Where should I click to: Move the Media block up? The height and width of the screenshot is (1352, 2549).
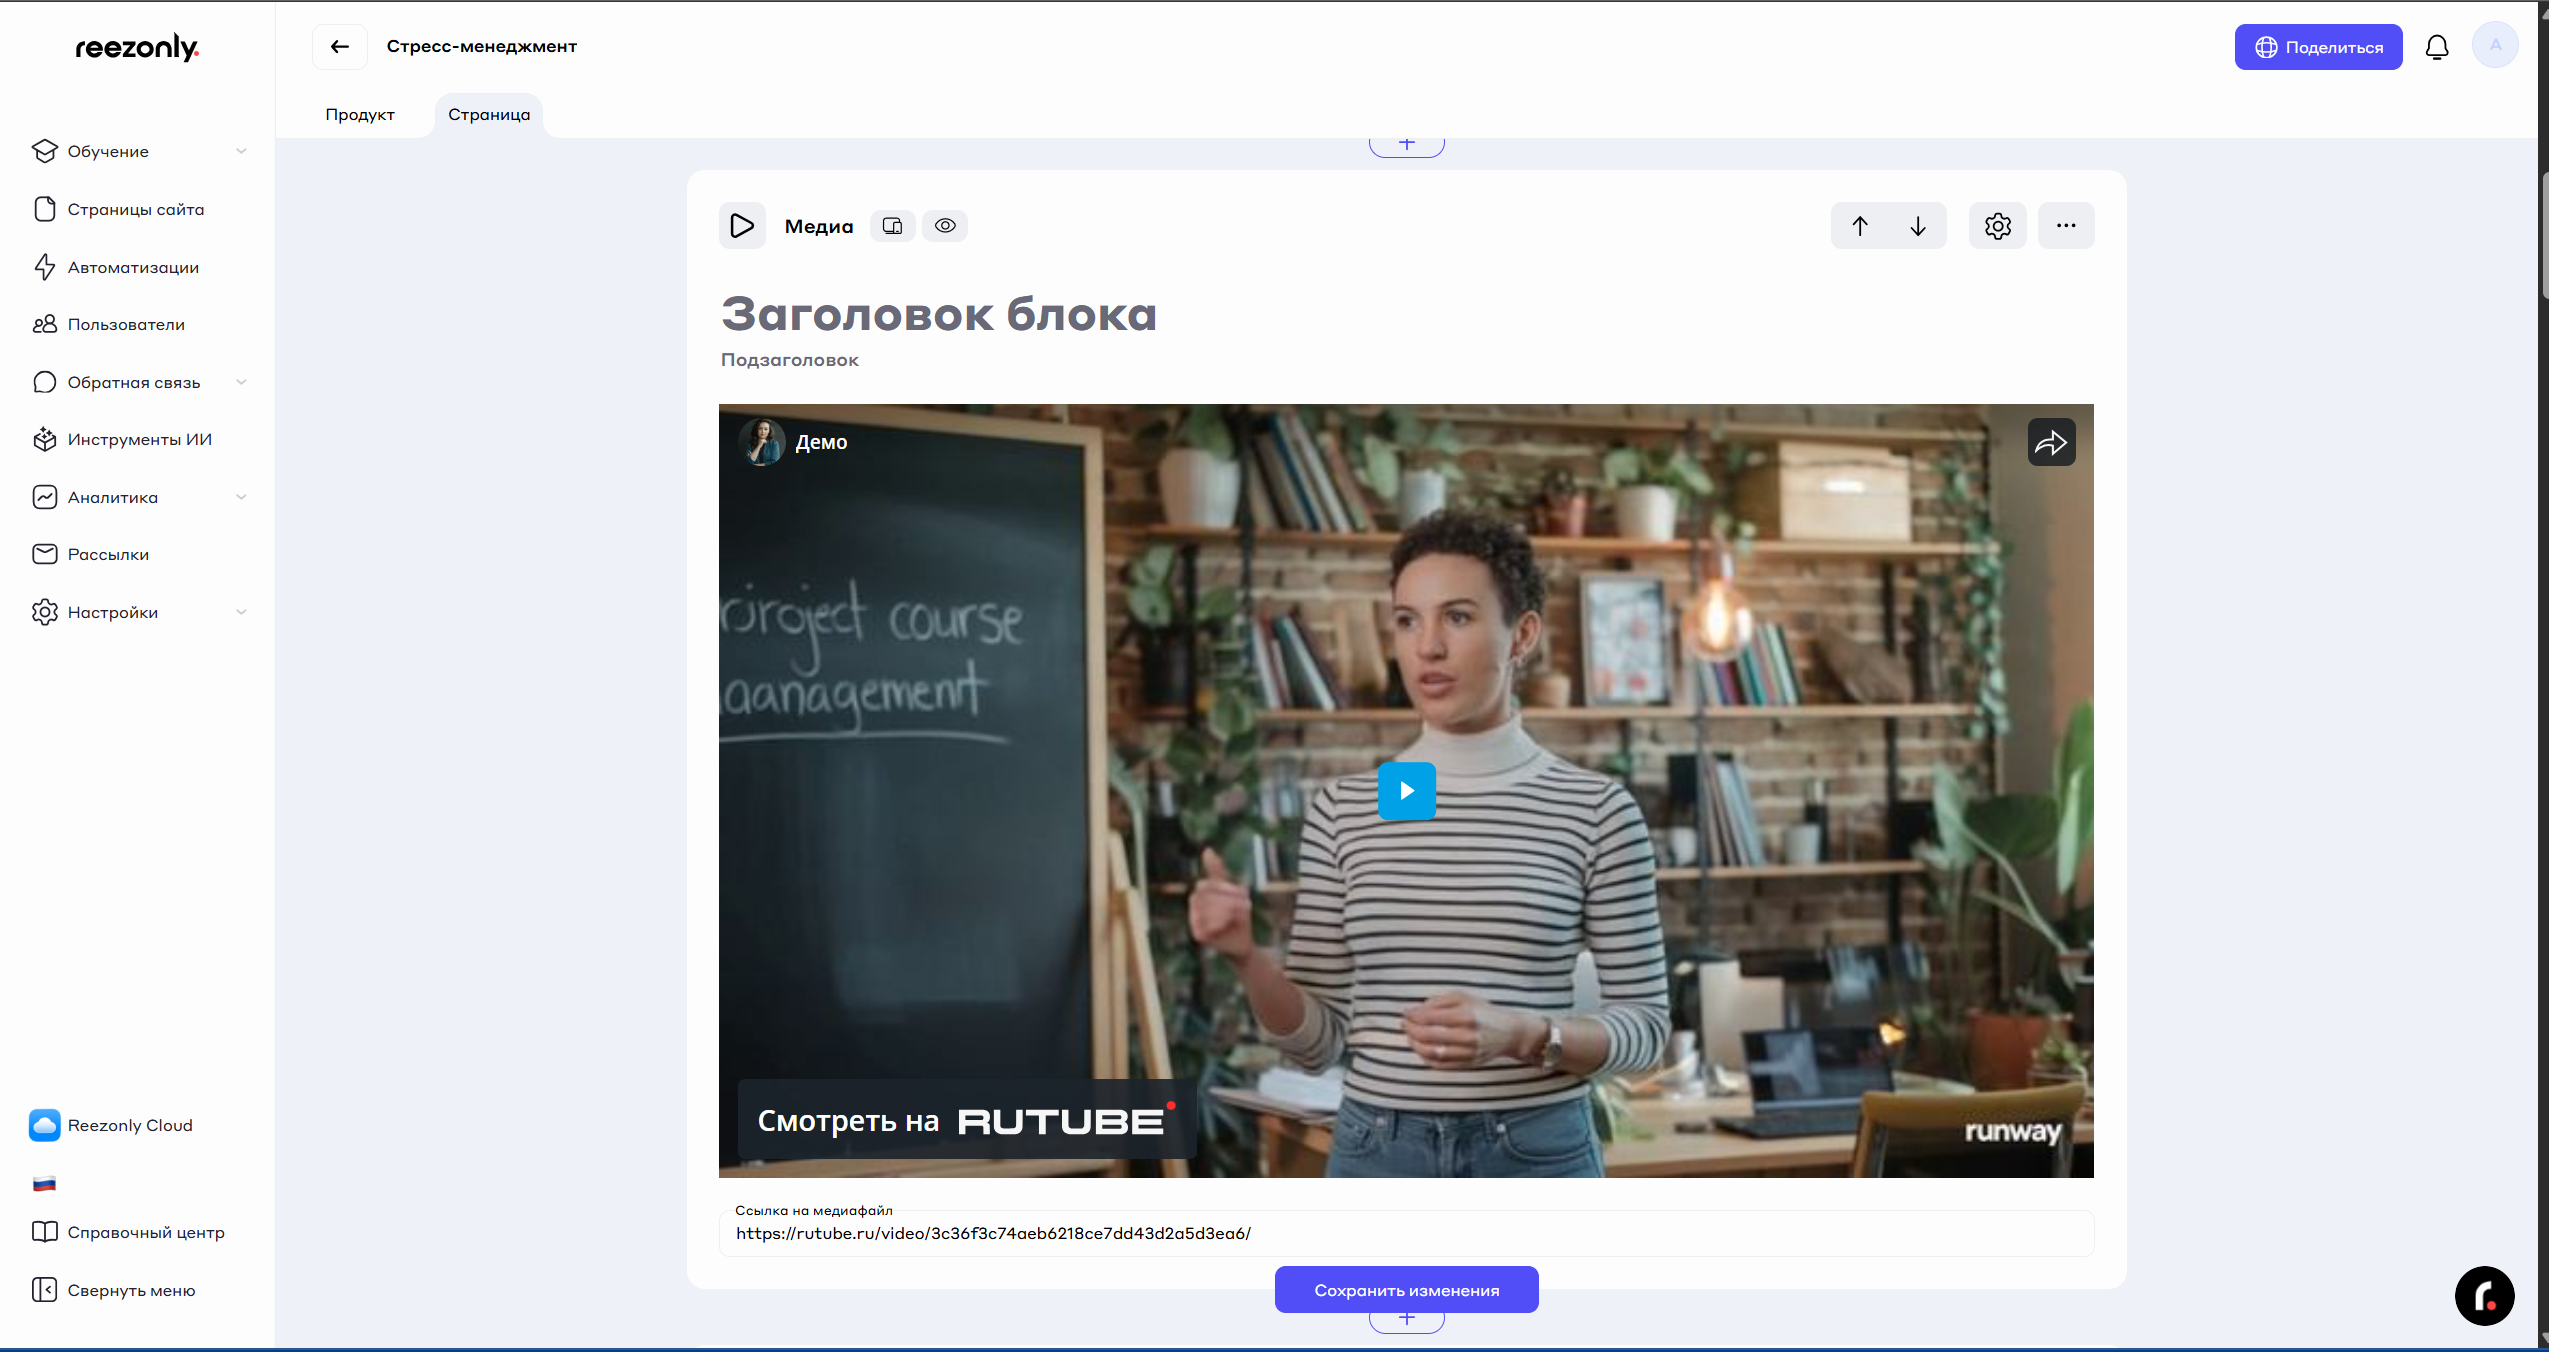(x=1859, y=226)
